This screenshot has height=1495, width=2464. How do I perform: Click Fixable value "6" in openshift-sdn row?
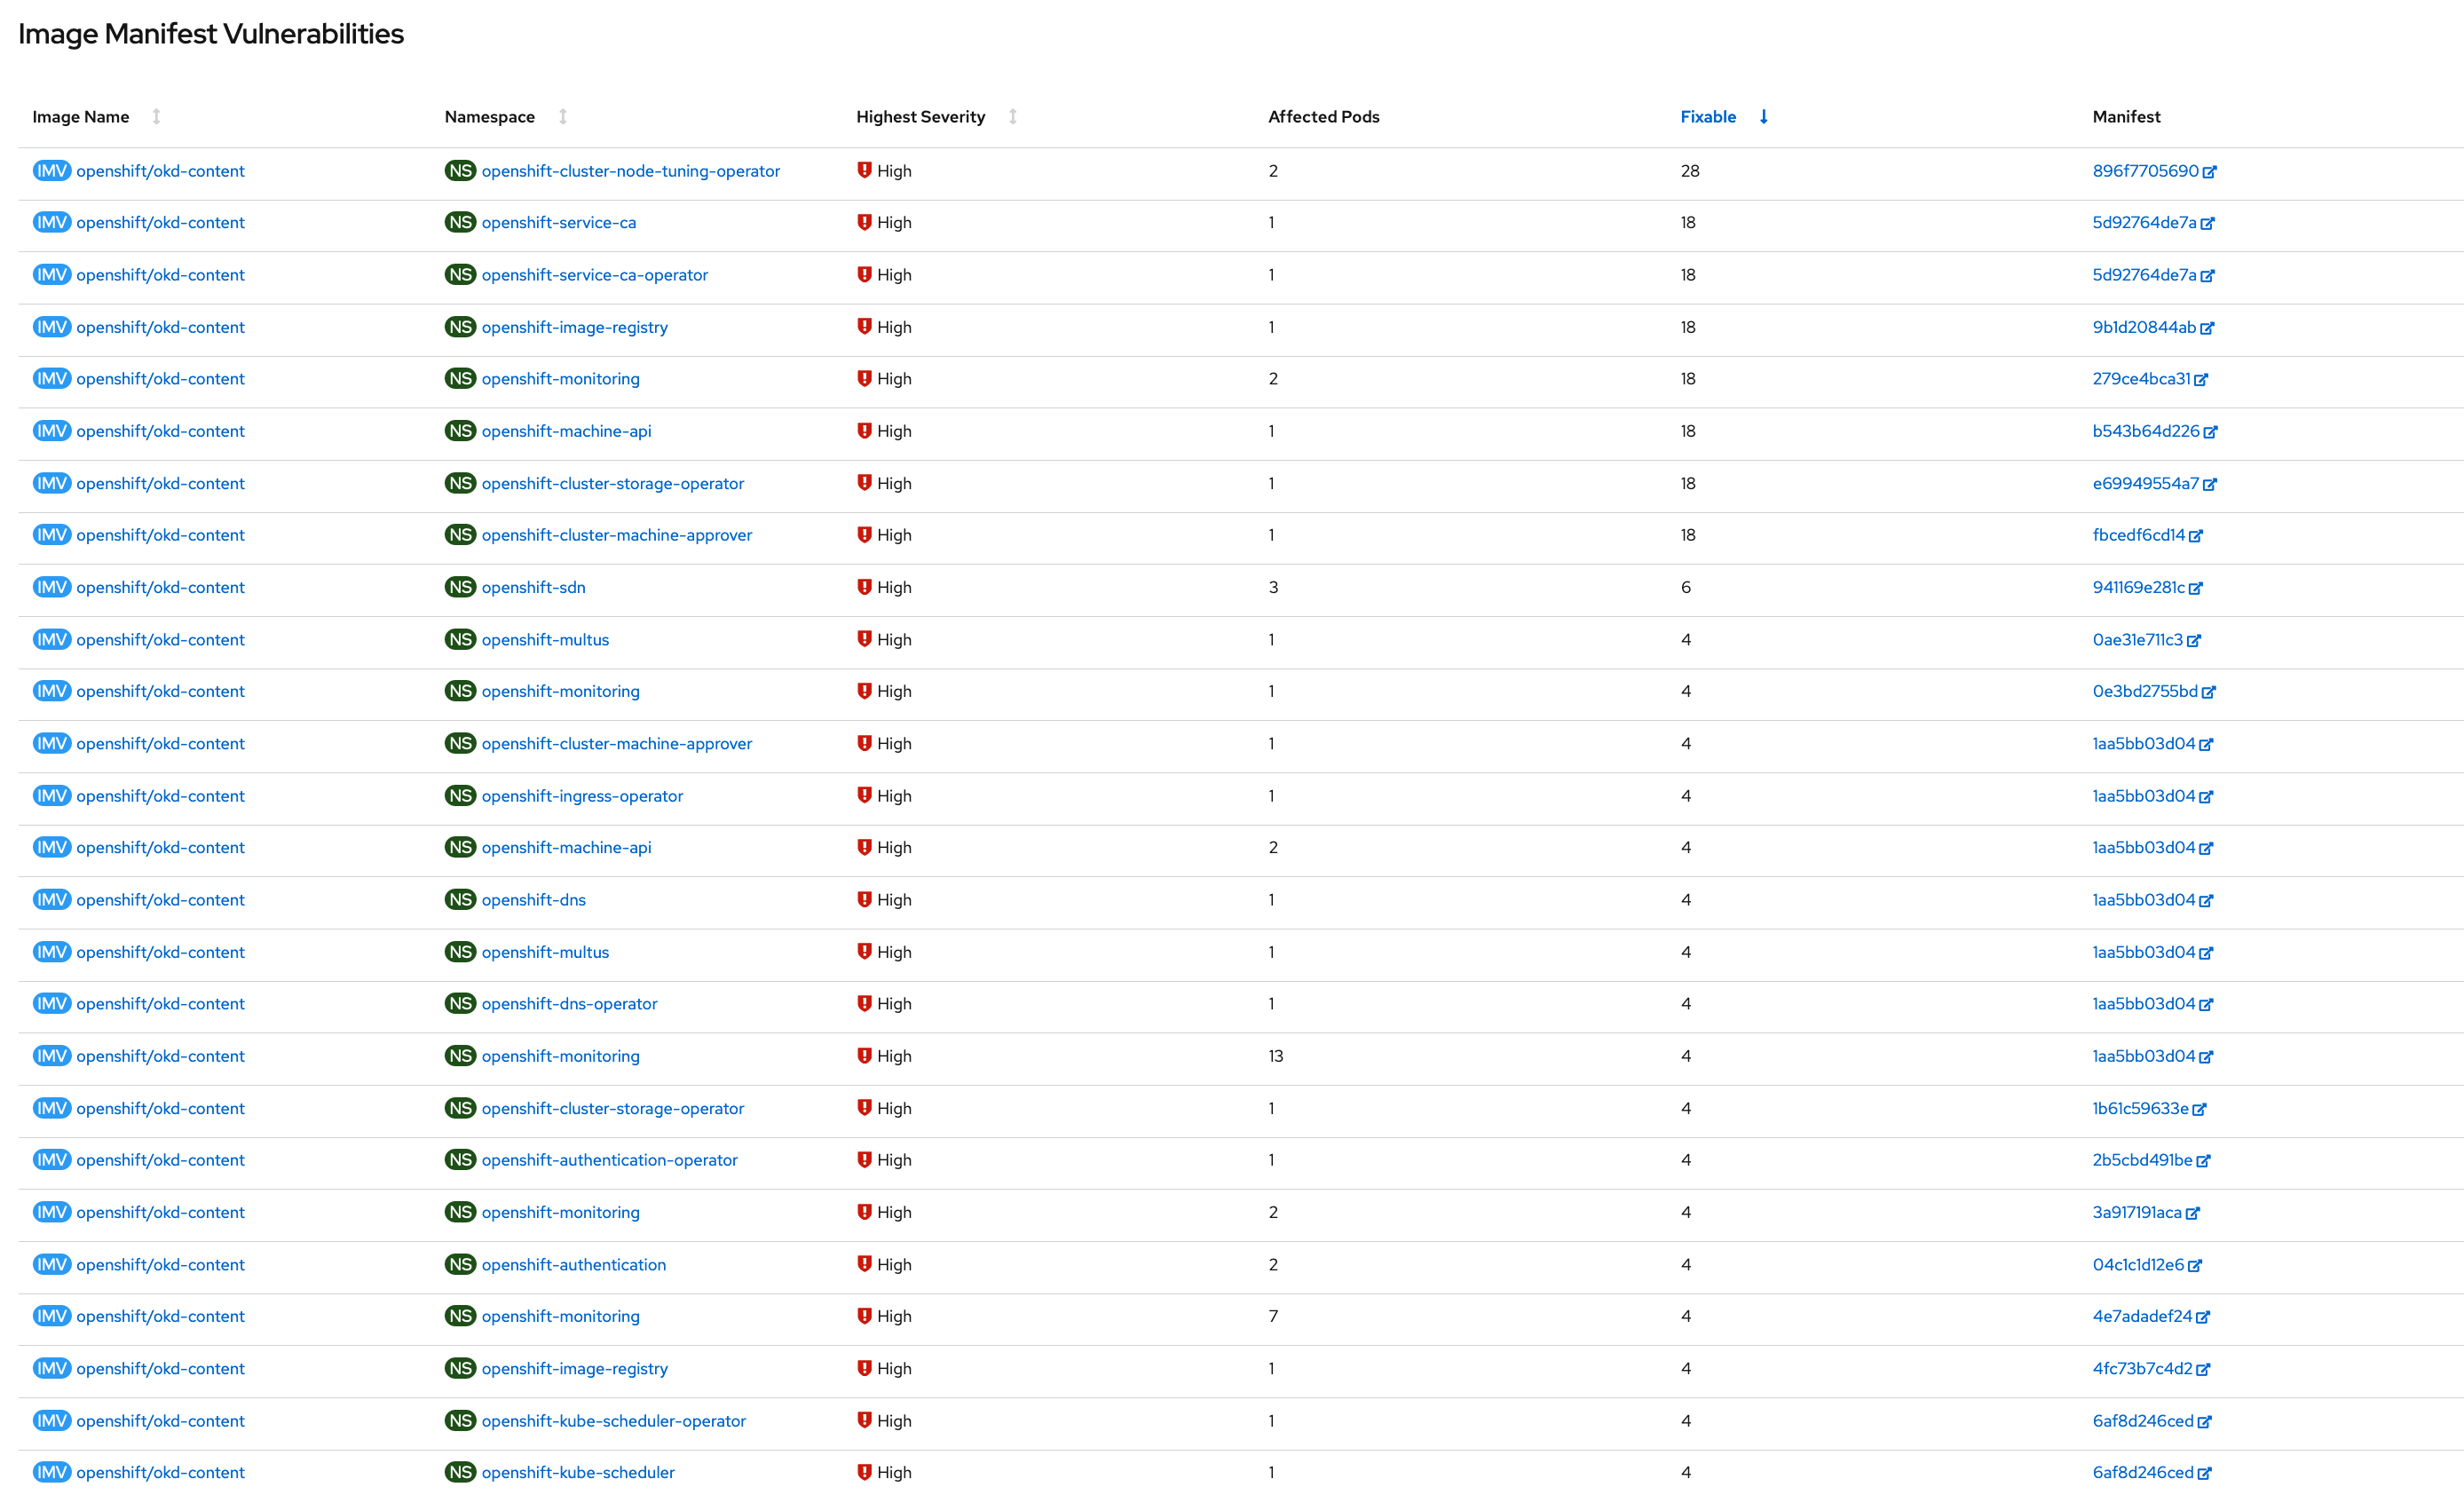1686,587
